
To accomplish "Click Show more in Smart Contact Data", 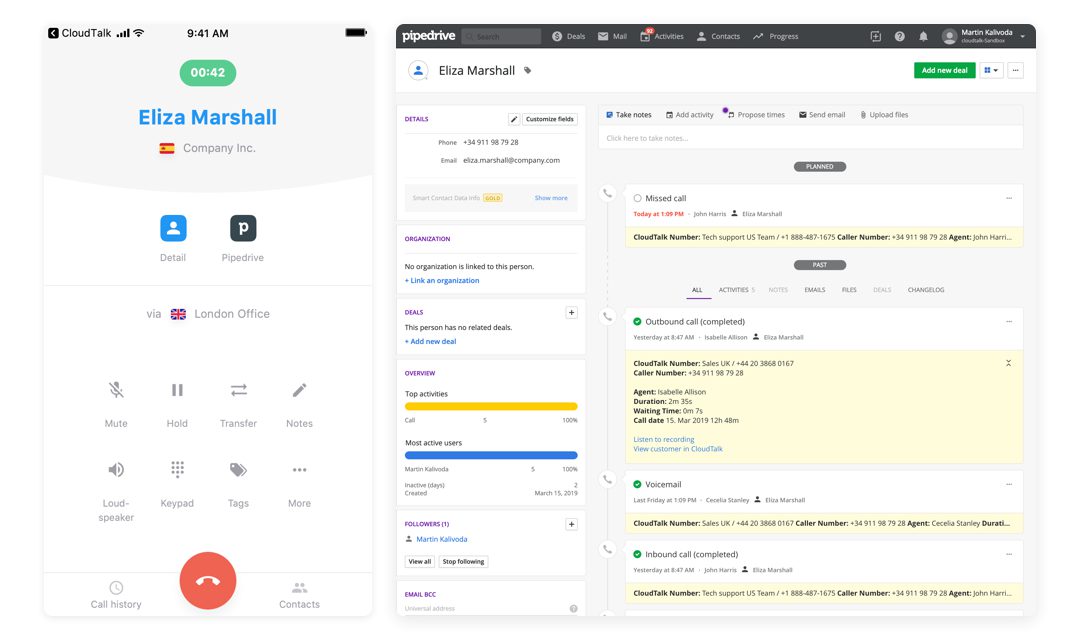I will [x=551, y=198].
